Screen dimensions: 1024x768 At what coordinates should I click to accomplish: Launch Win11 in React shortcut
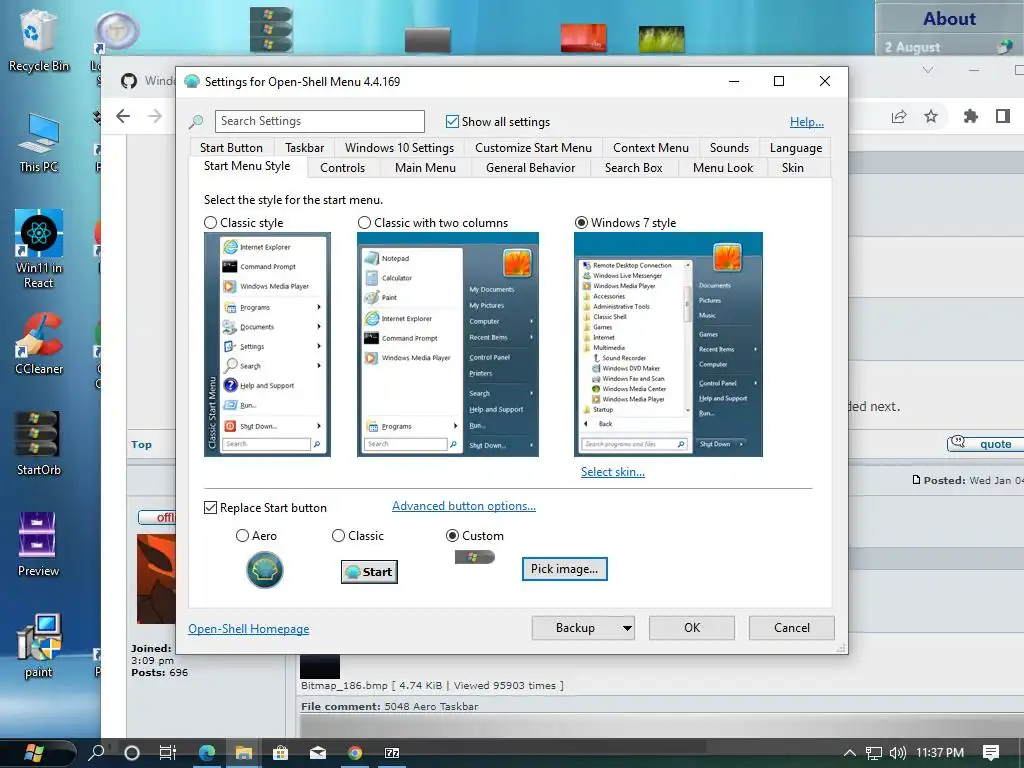click(x=38, y=248)
